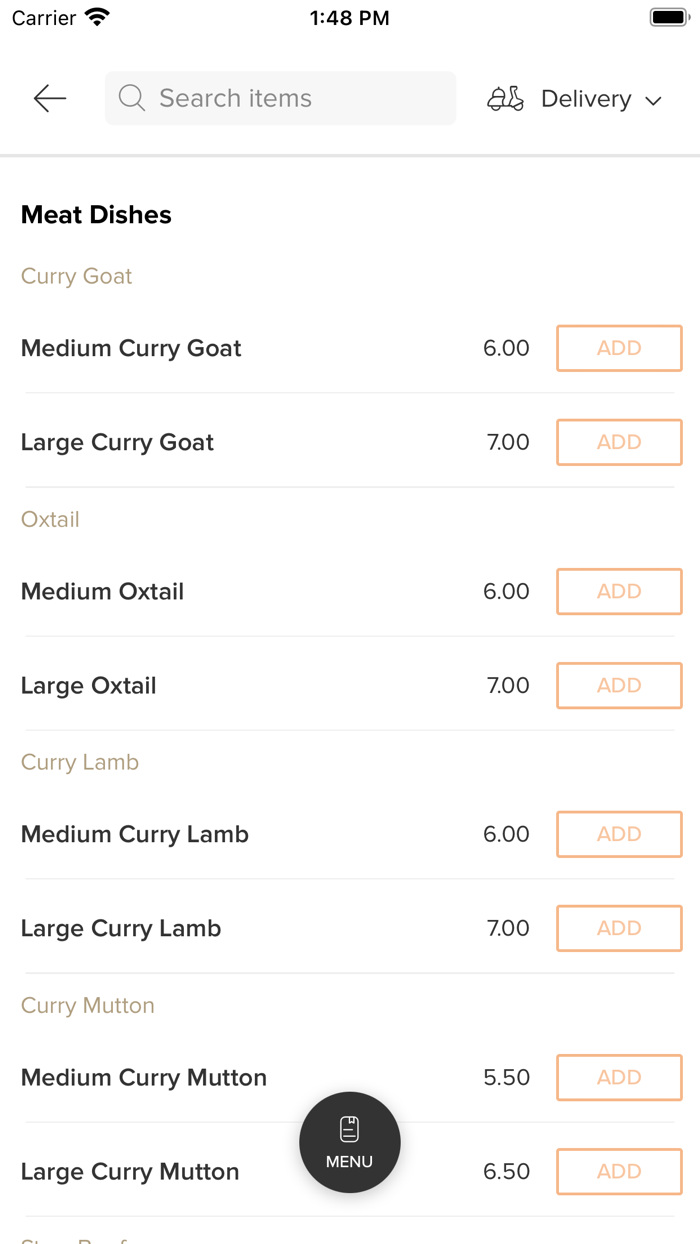Tap the Meat Dishes heading
The width and height of the screenshot is (700, 1244).
click(96, 214)
